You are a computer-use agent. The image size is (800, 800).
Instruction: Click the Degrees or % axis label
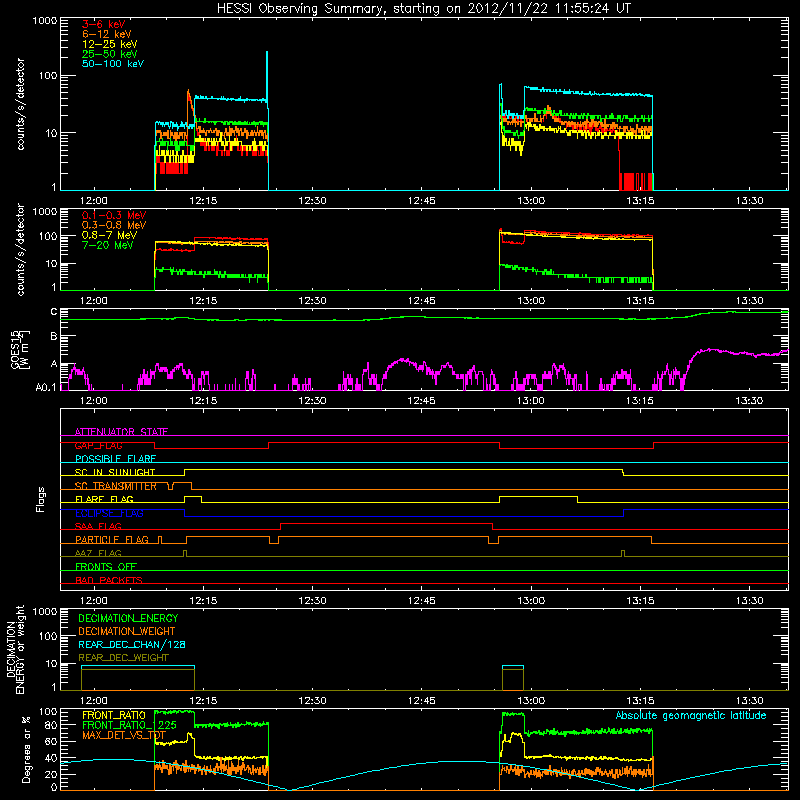pos(26,749)
